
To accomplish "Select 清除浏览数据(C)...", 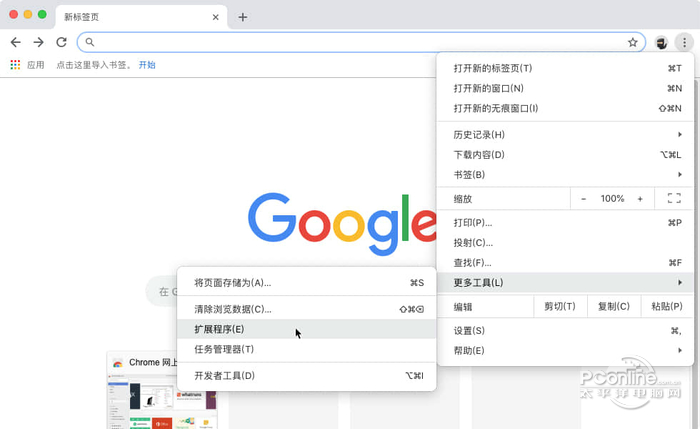I will tap(307, 309).
